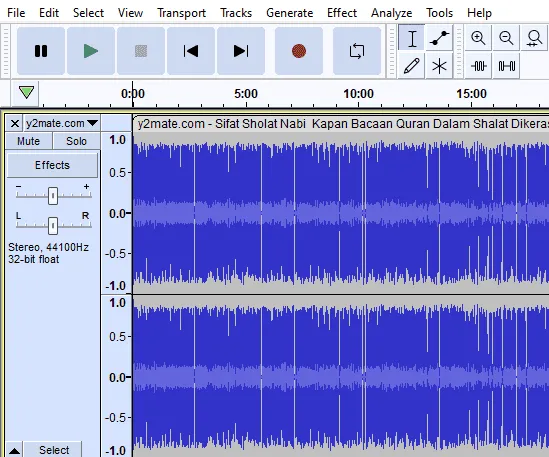The width and height of the screenshot is (549, 457).
Task: Close the y2mate.com track with the X
Action: coord(15,123)
